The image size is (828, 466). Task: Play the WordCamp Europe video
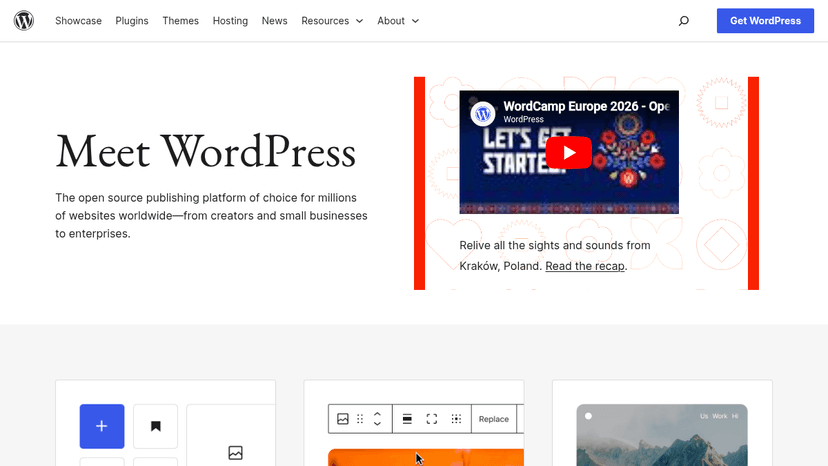tap(569, 152)
